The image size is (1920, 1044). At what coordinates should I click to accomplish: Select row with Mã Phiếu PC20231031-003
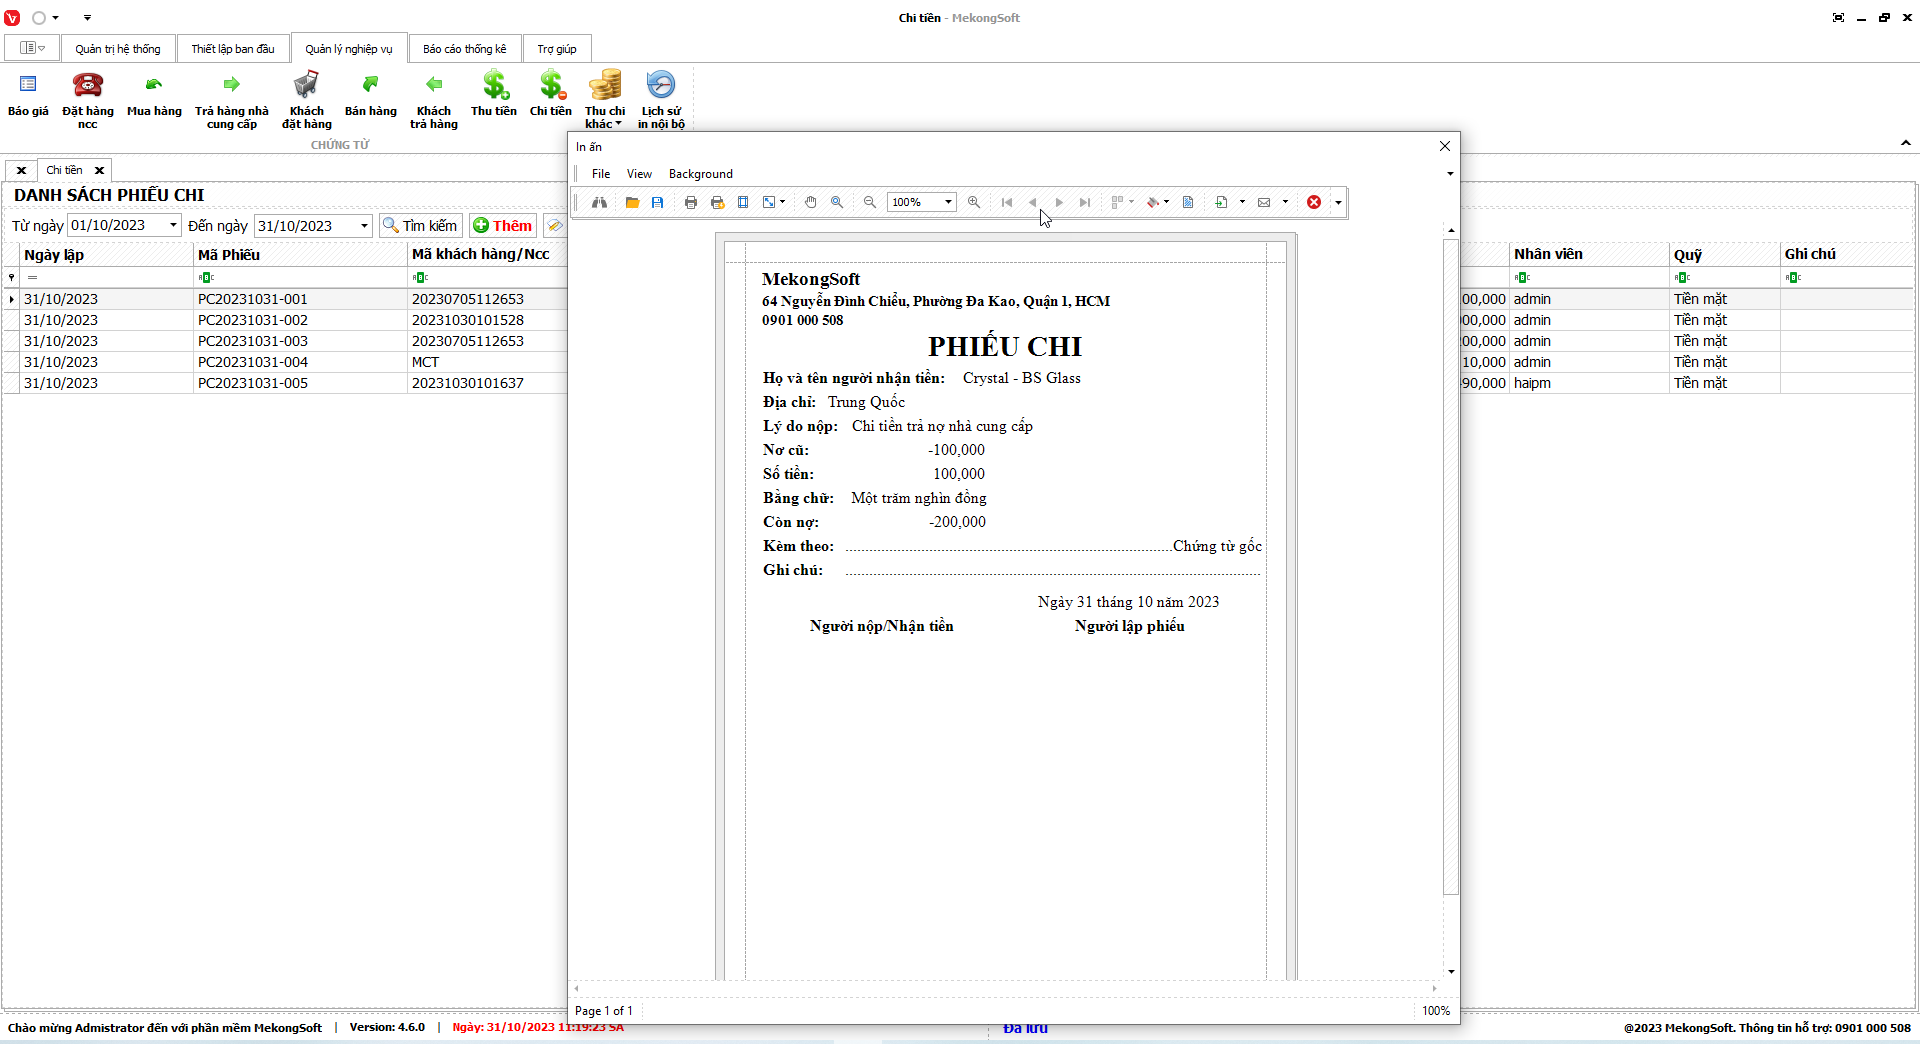point(253,341)
